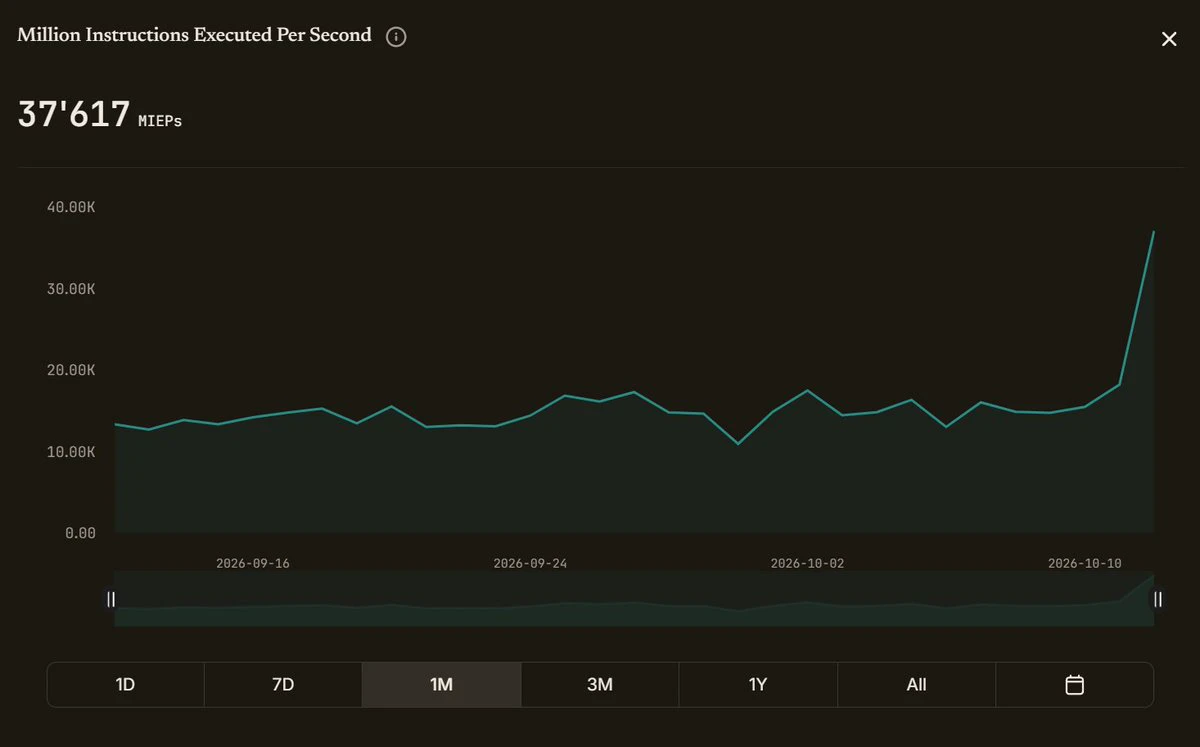
Task: Click the spike peak at the chart's end
Action: 1153,232
